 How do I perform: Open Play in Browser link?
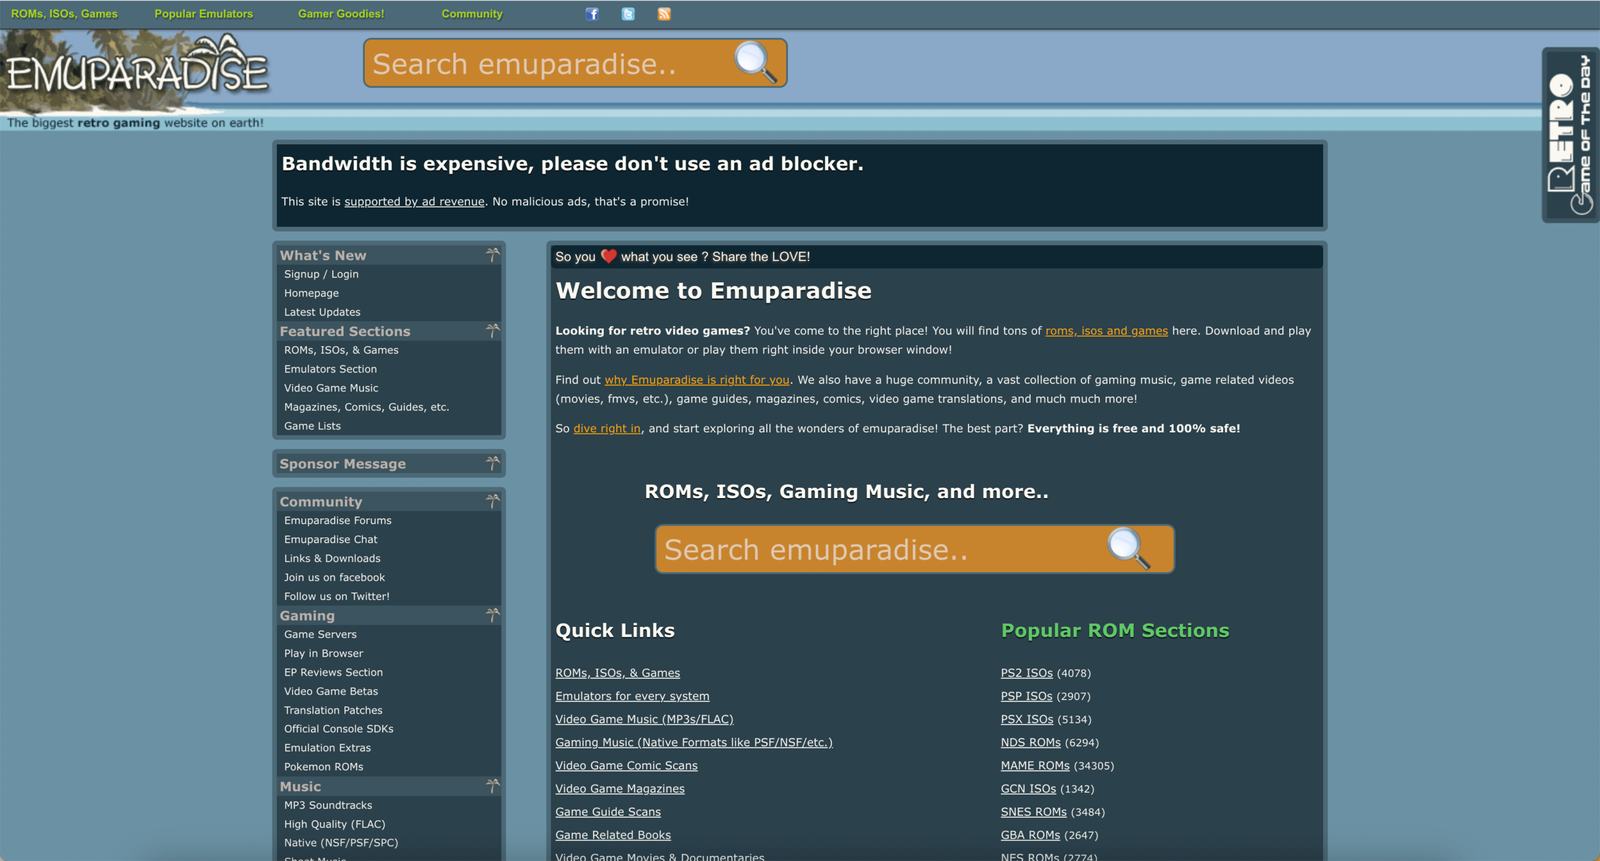coord(323,654)
